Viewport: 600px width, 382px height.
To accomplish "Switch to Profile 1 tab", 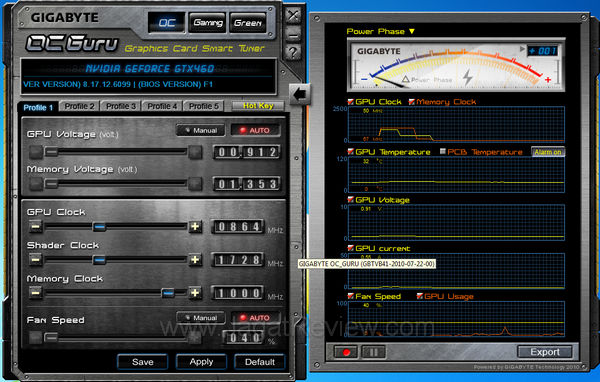I will (38, 107).
